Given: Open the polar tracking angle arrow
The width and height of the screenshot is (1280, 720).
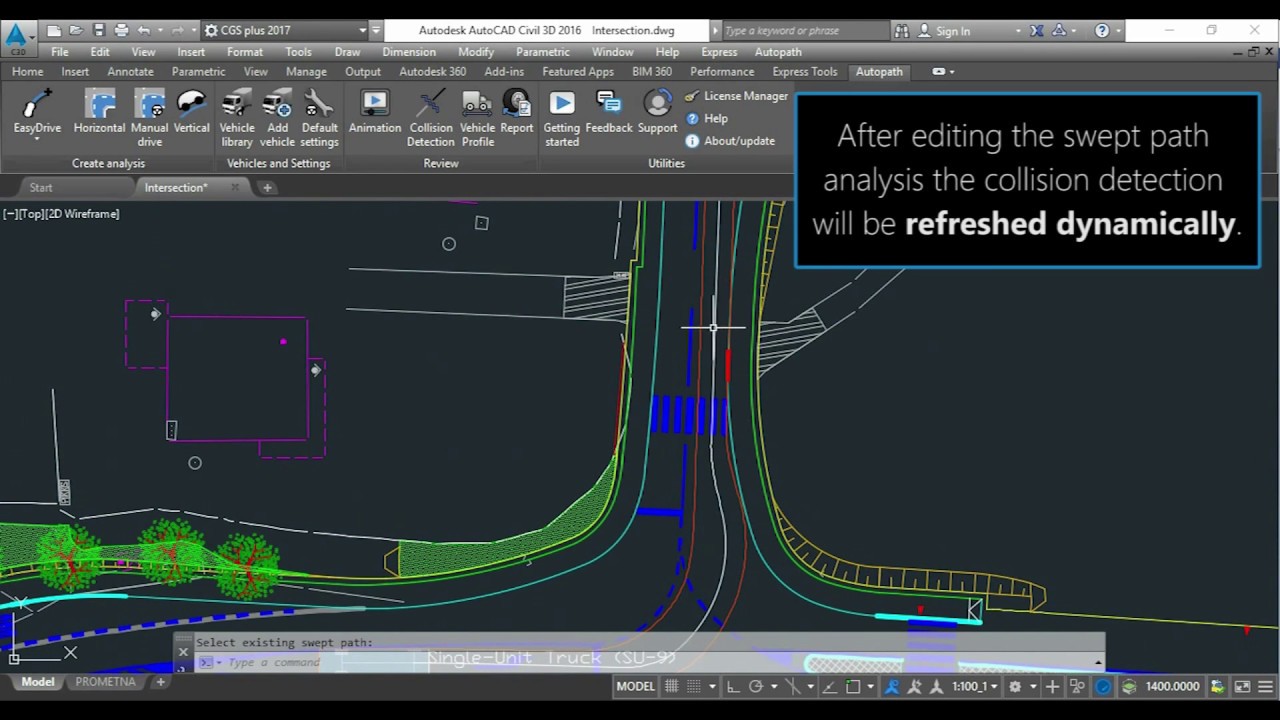Looking at the screenshot, I should coord(774,687).
